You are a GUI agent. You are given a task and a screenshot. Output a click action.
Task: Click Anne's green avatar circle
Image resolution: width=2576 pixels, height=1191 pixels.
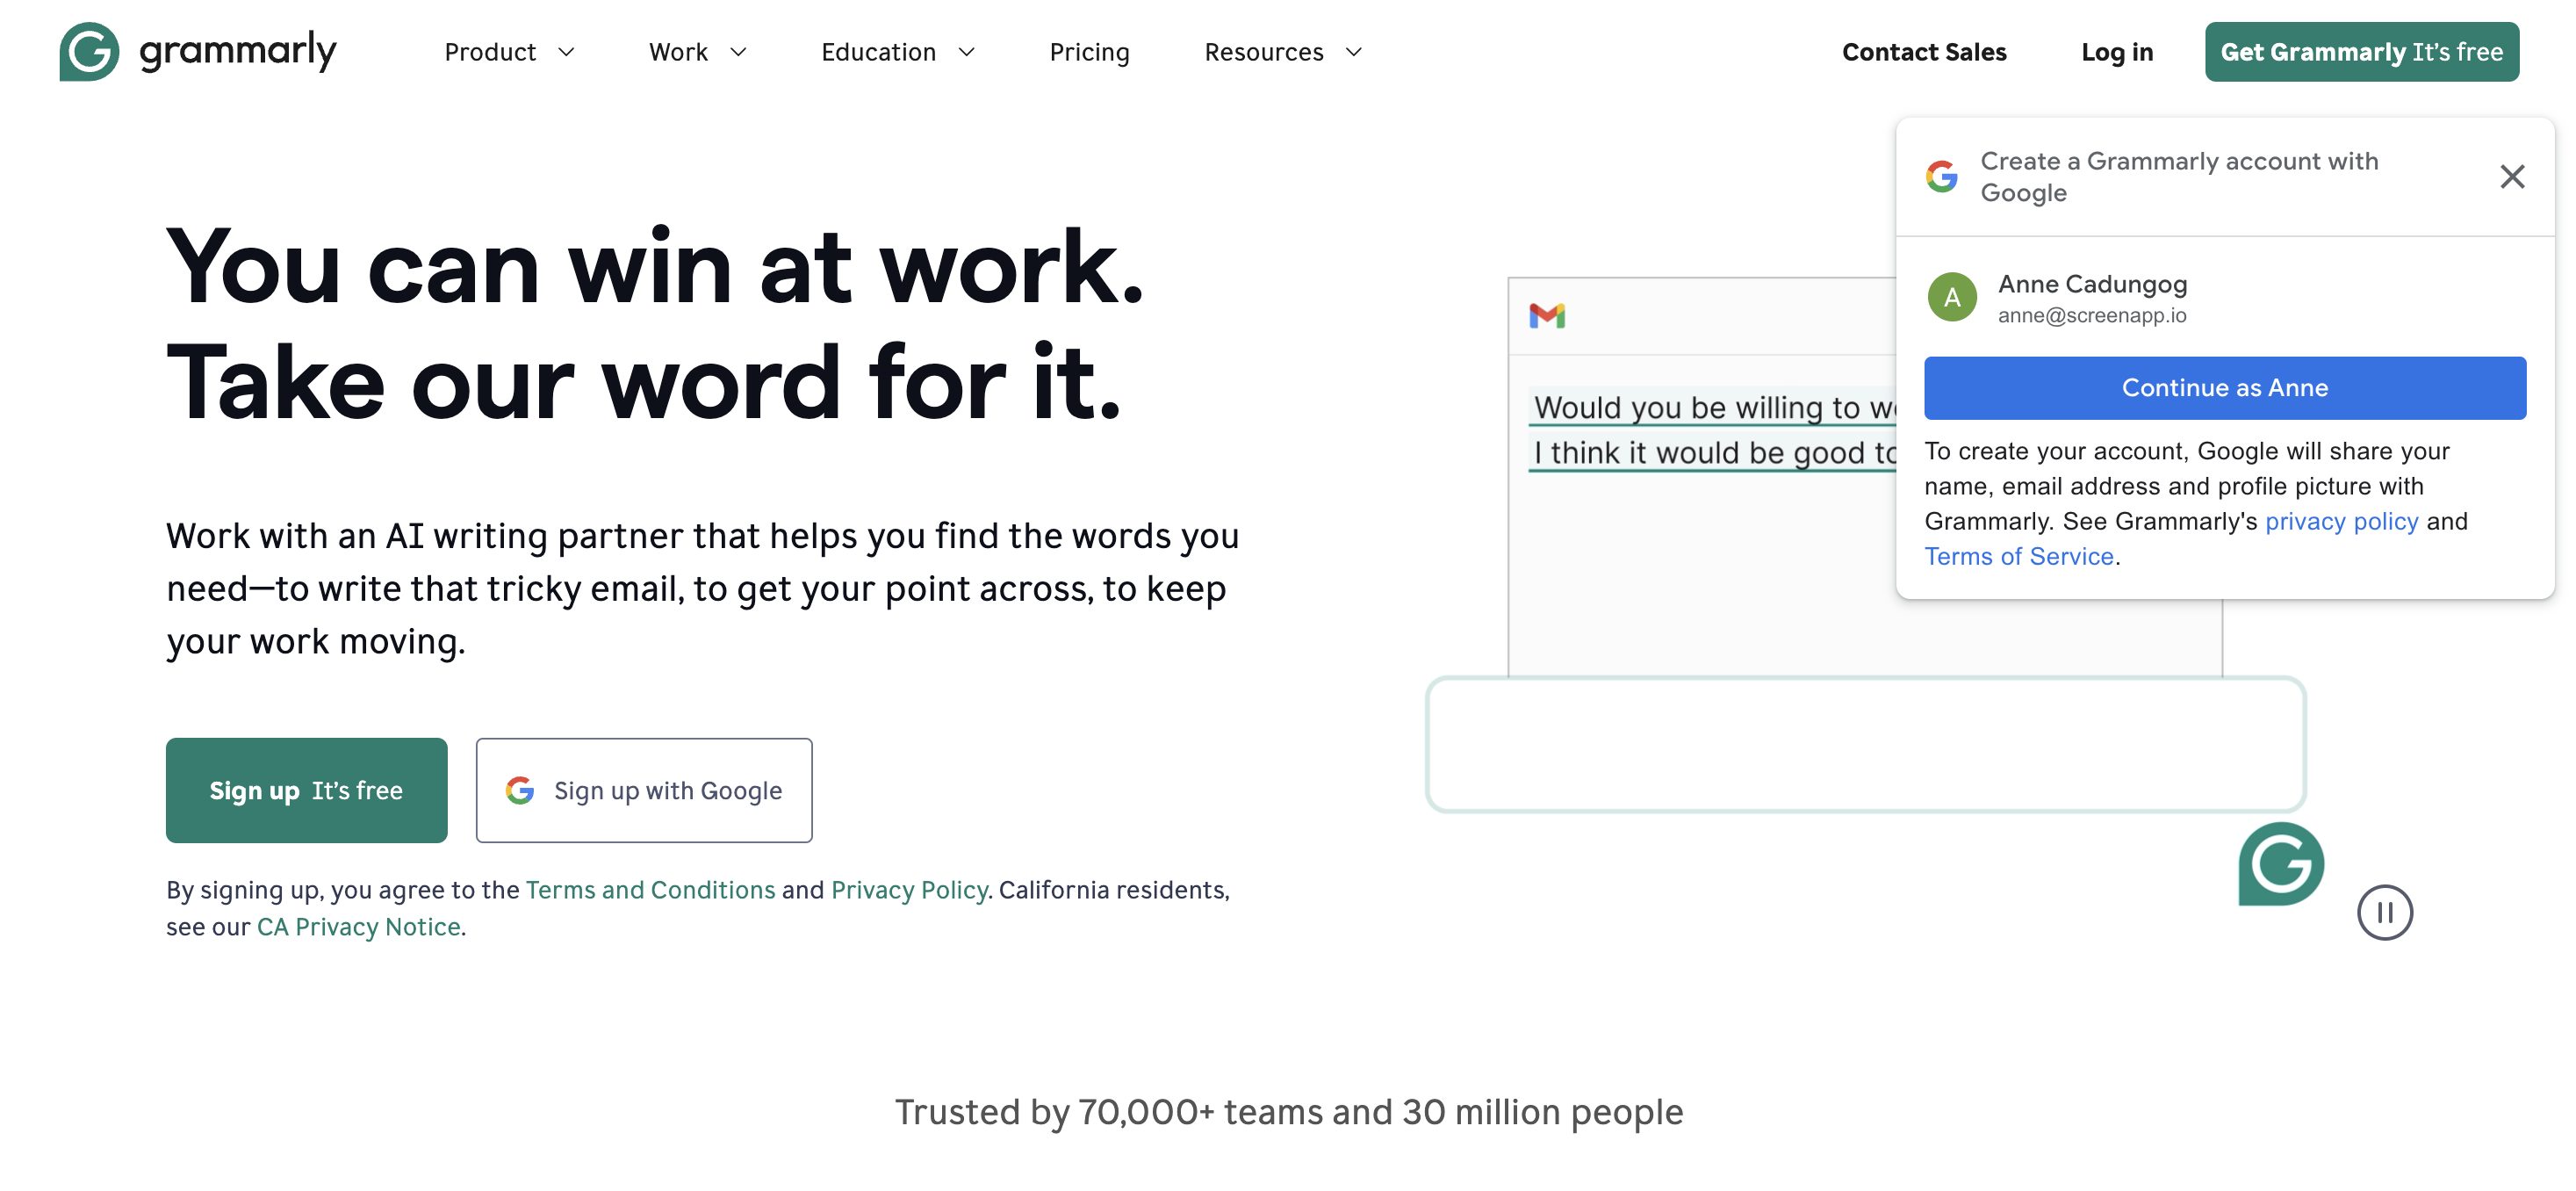(x=1951, y=298)
